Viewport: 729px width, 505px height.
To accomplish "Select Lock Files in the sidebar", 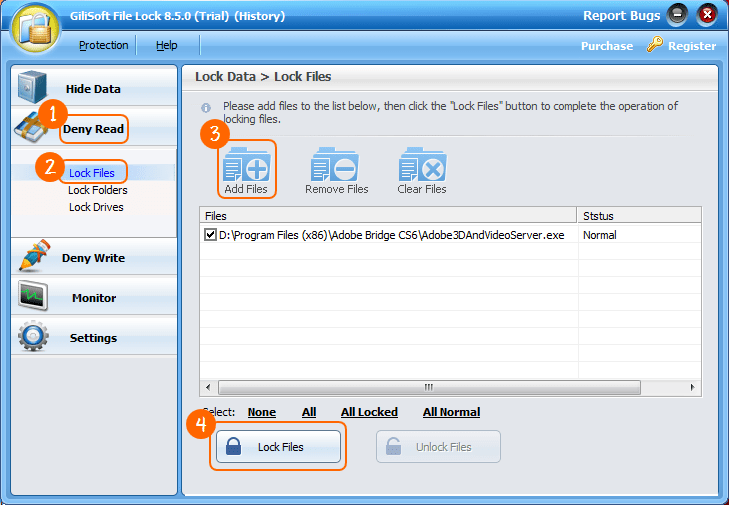I will (x=92, y=173).
